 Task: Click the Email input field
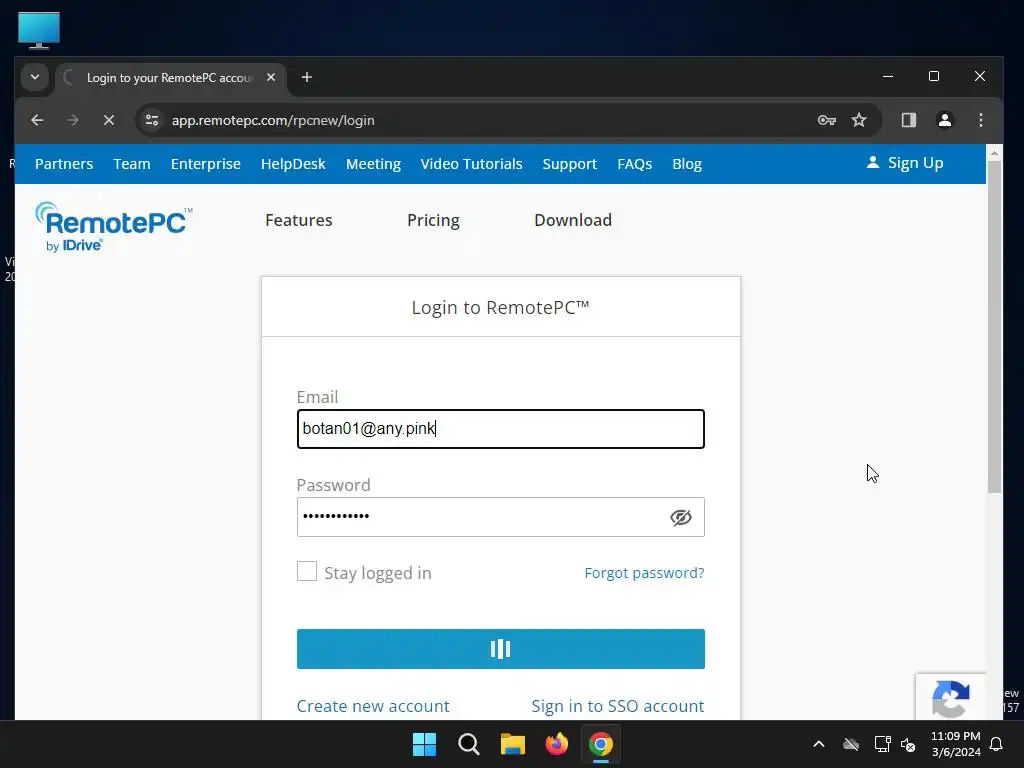click(501, 429)
